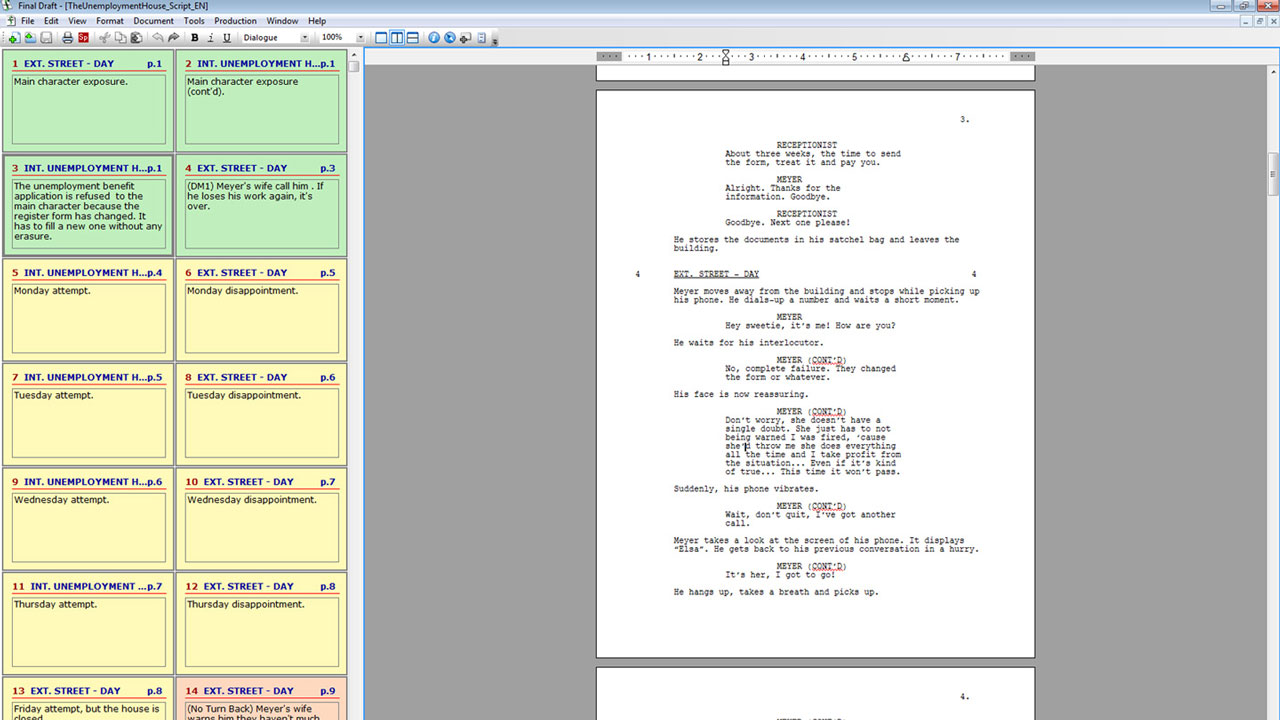Select scene card 5 Monday attempt
Screen dimensions: 1280x720
[x=88, y=310]
